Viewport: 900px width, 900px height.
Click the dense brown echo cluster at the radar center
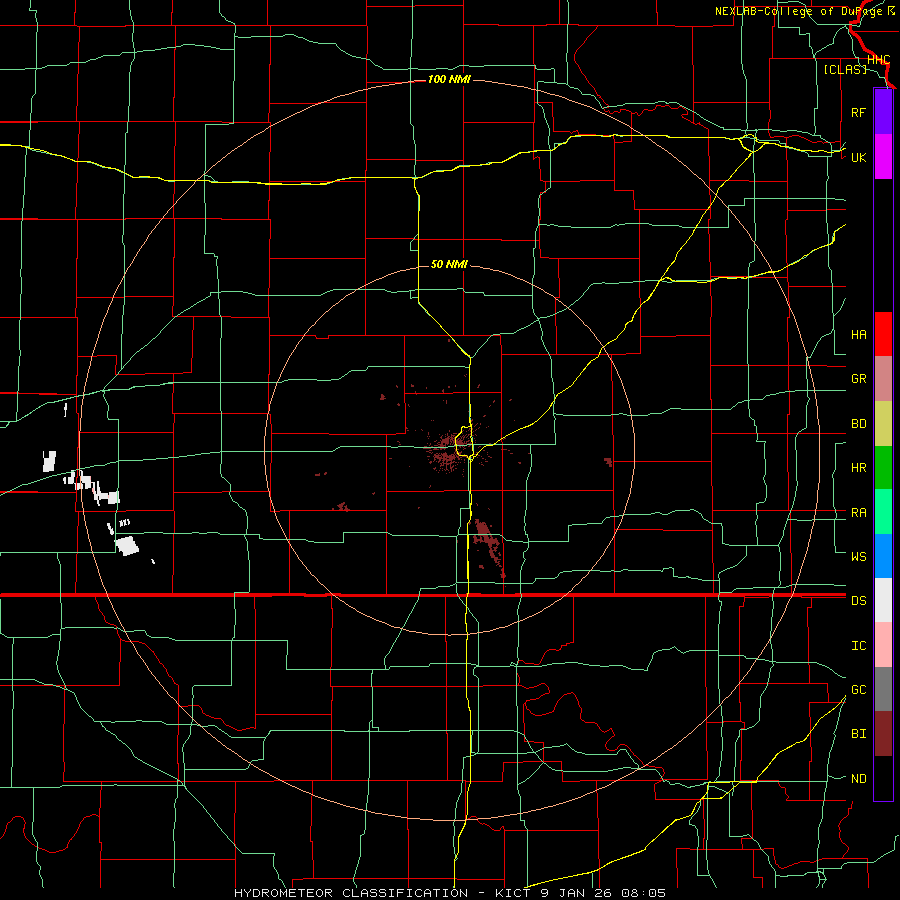click(x=447, y=452)
